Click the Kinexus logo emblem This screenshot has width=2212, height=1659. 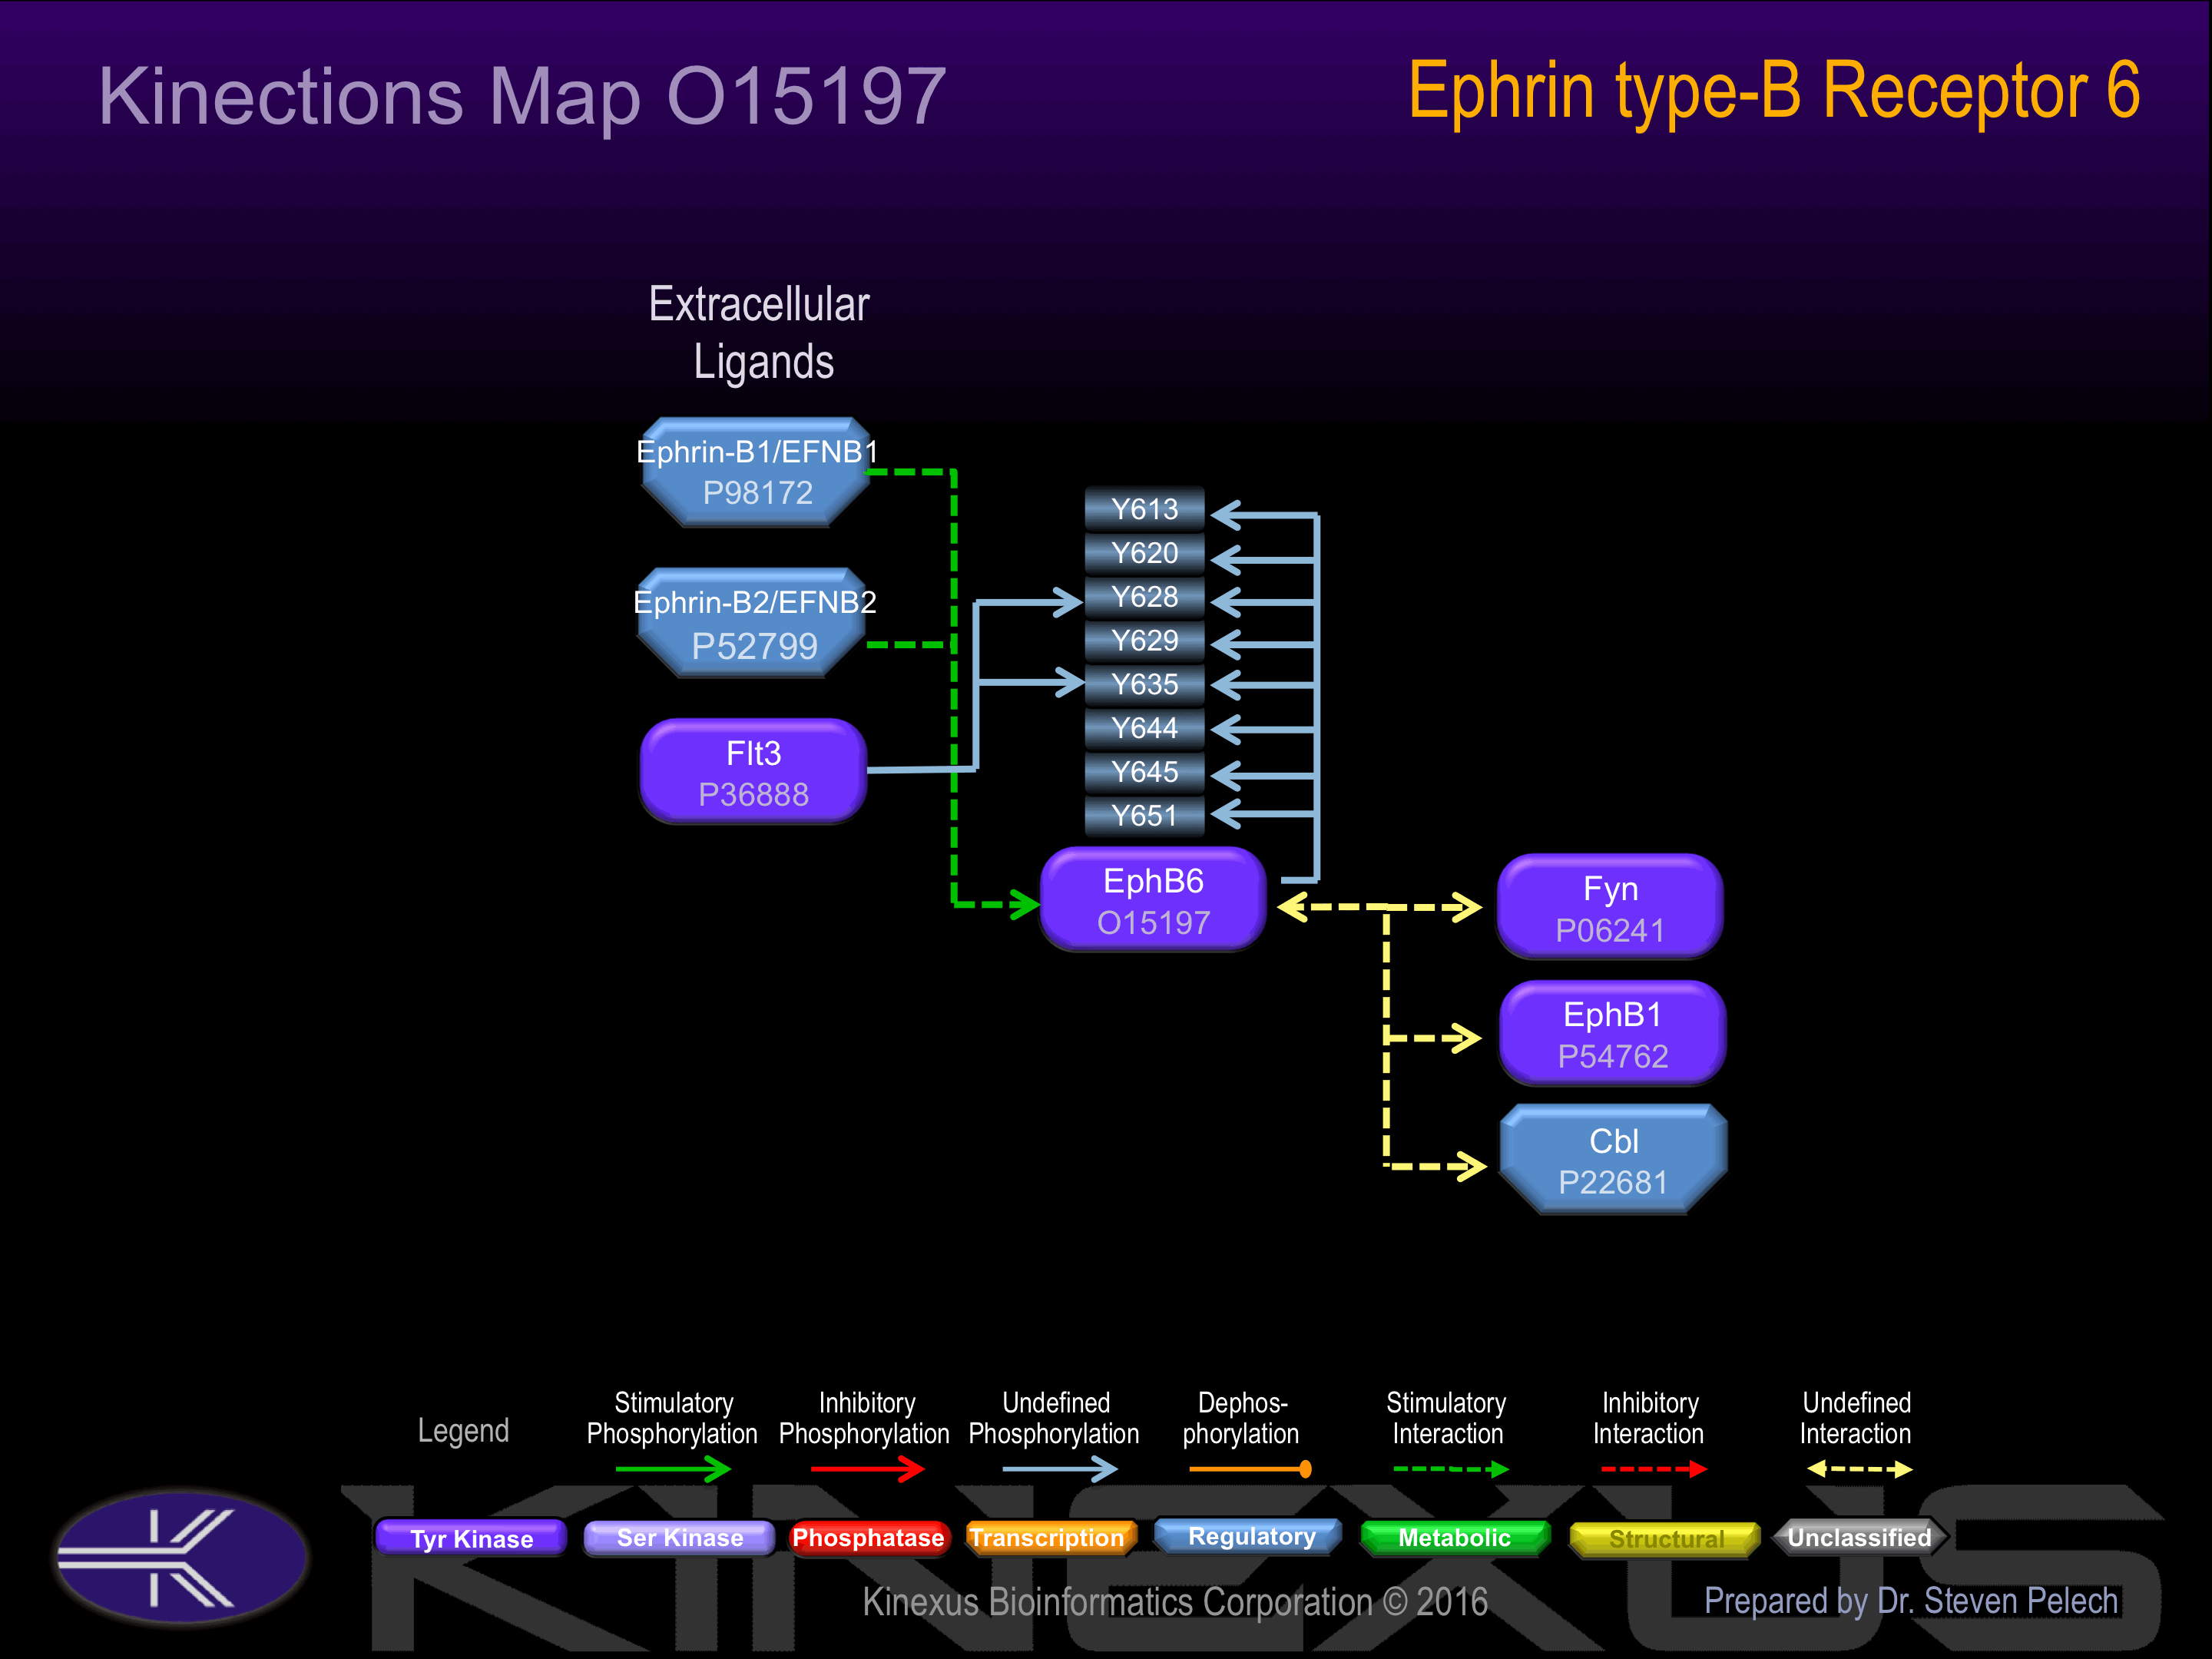click(x=181, y=1557)
